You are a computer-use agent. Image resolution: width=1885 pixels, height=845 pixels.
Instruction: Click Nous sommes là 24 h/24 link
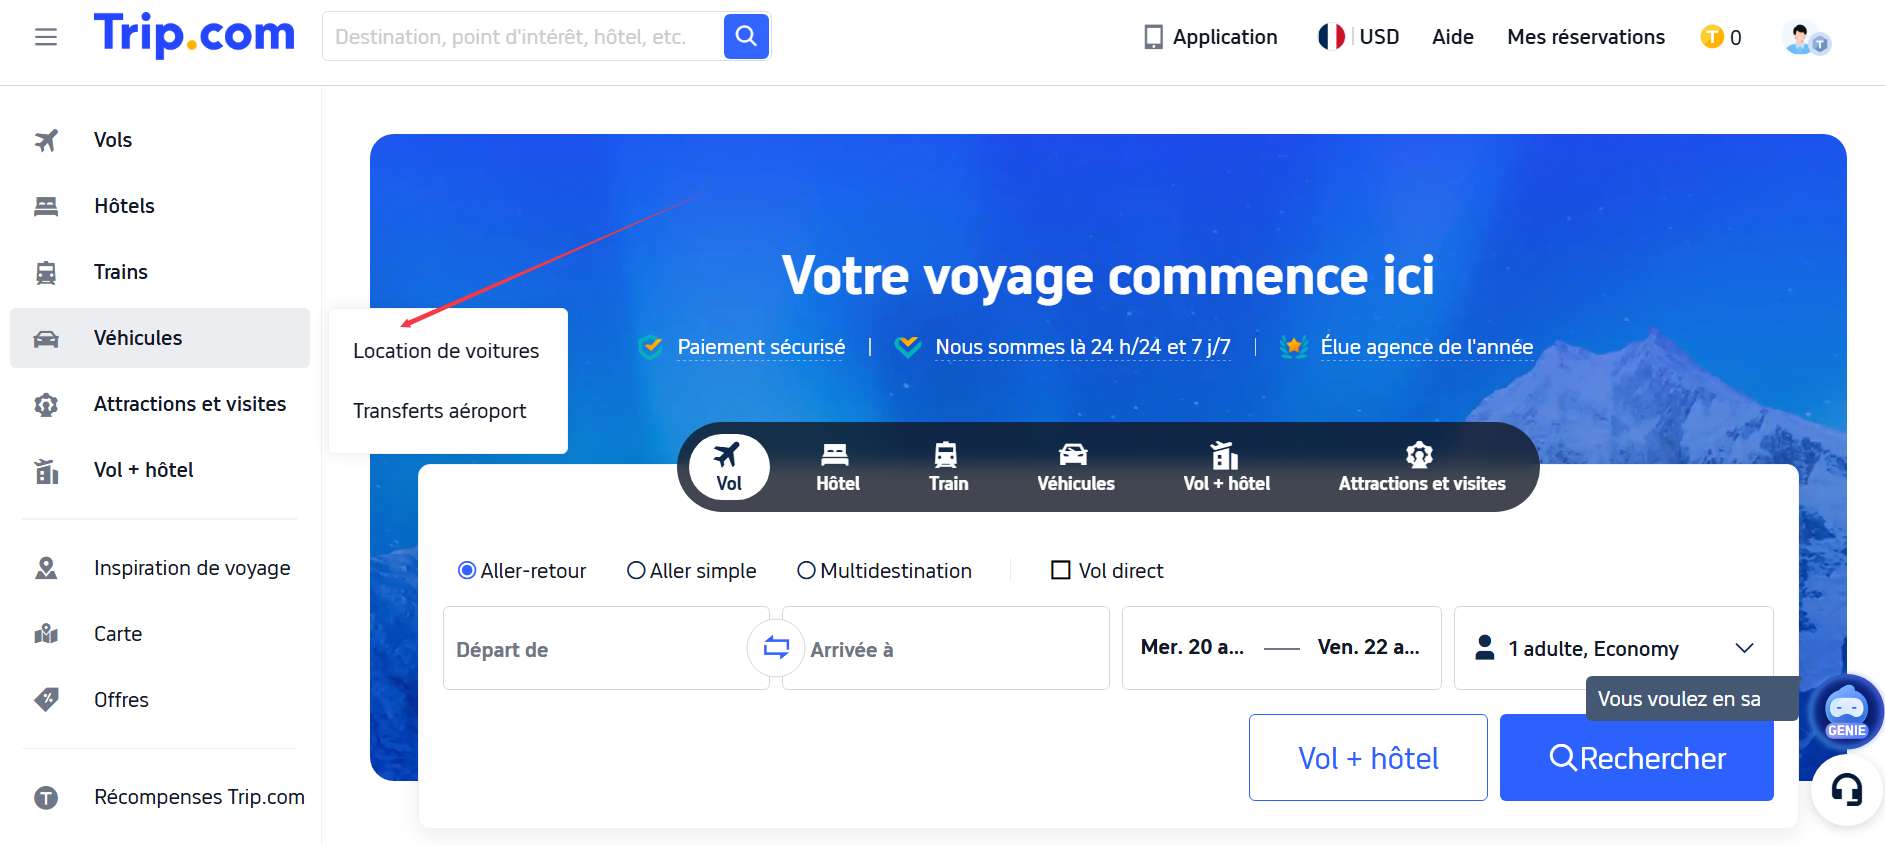1083,347
